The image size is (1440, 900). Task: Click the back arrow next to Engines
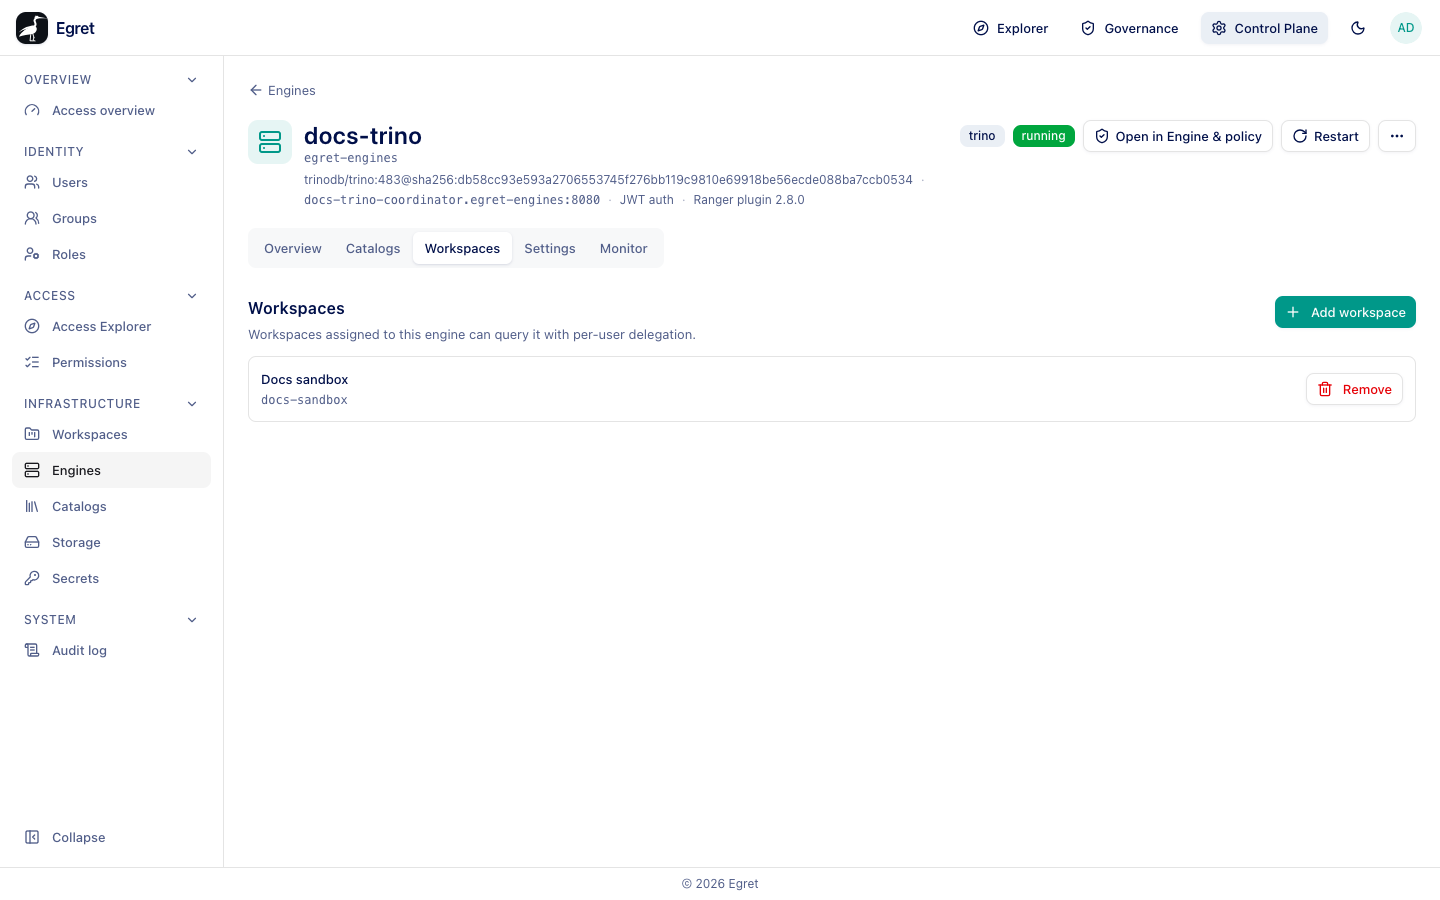tap(256, 90)
